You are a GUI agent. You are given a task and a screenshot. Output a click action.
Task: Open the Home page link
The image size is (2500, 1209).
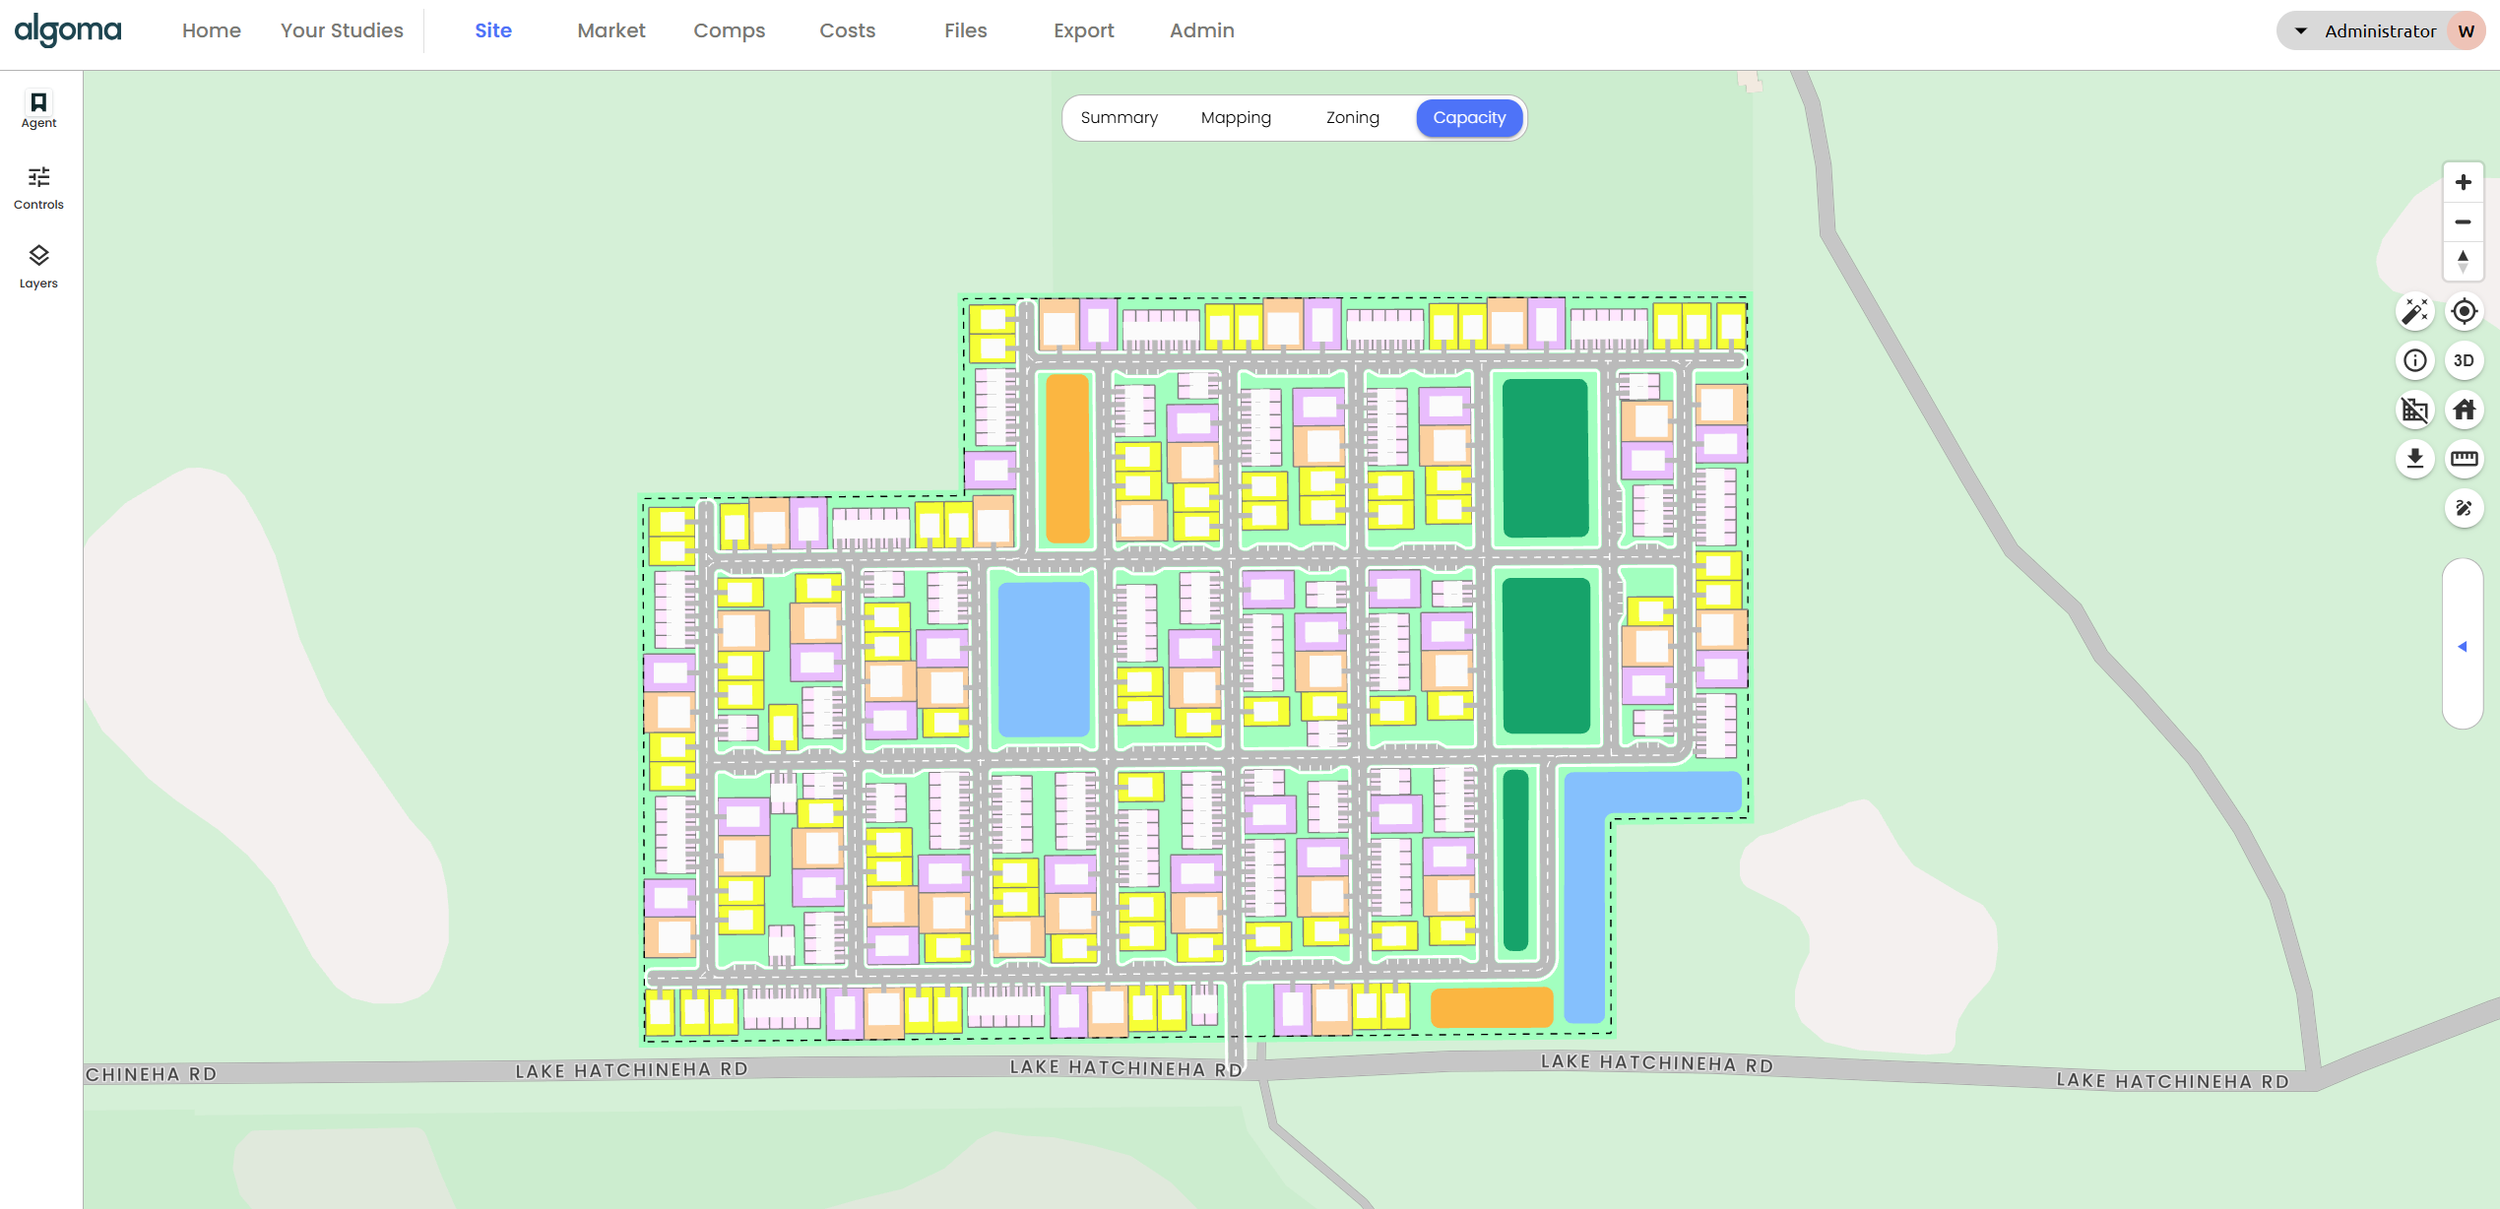211,31
